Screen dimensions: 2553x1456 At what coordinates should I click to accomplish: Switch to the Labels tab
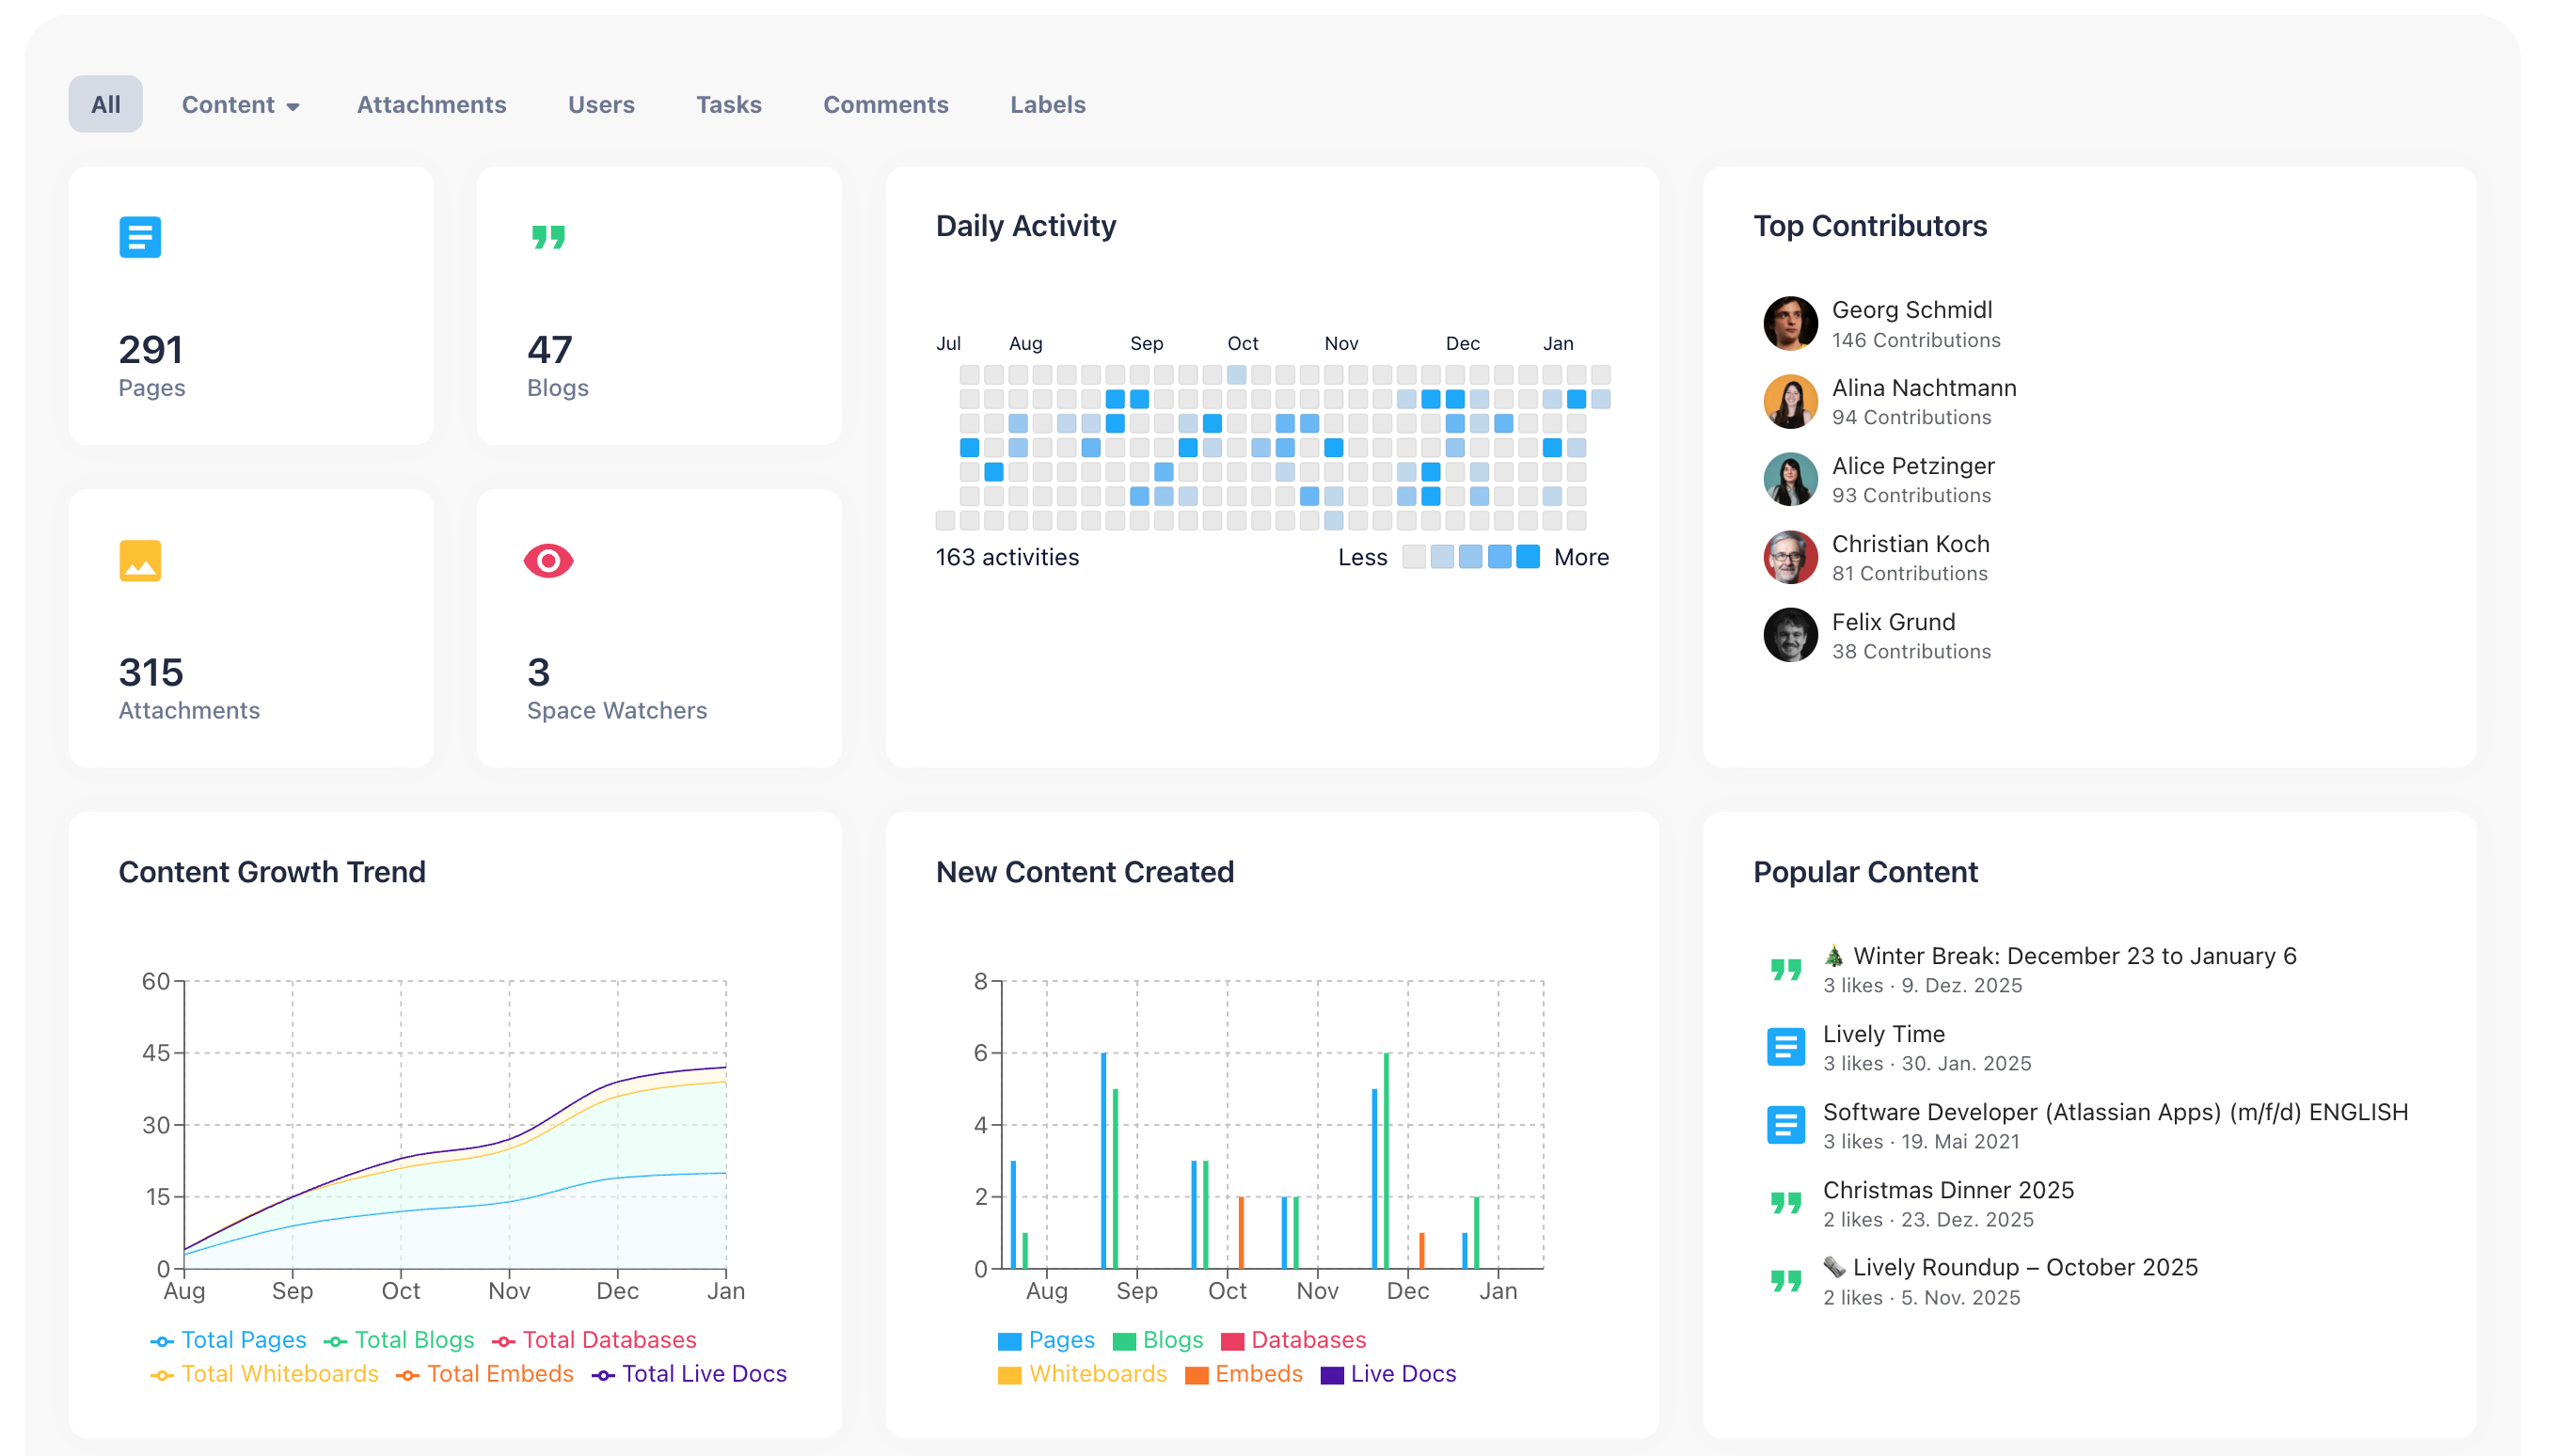click(x=1047, y=105)
